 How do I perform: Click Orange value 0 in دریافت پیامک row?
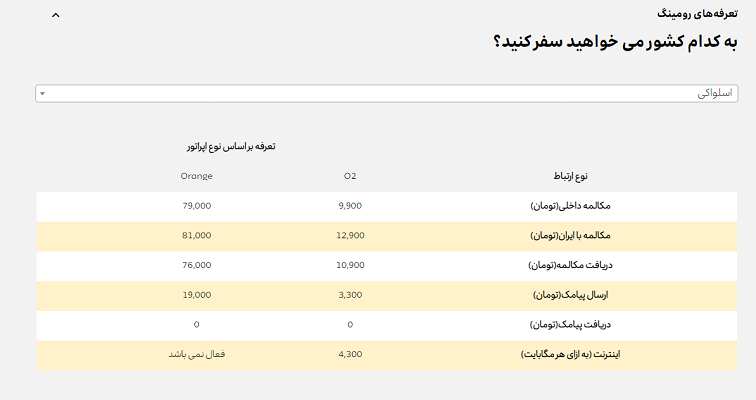[x=197, y=325]
